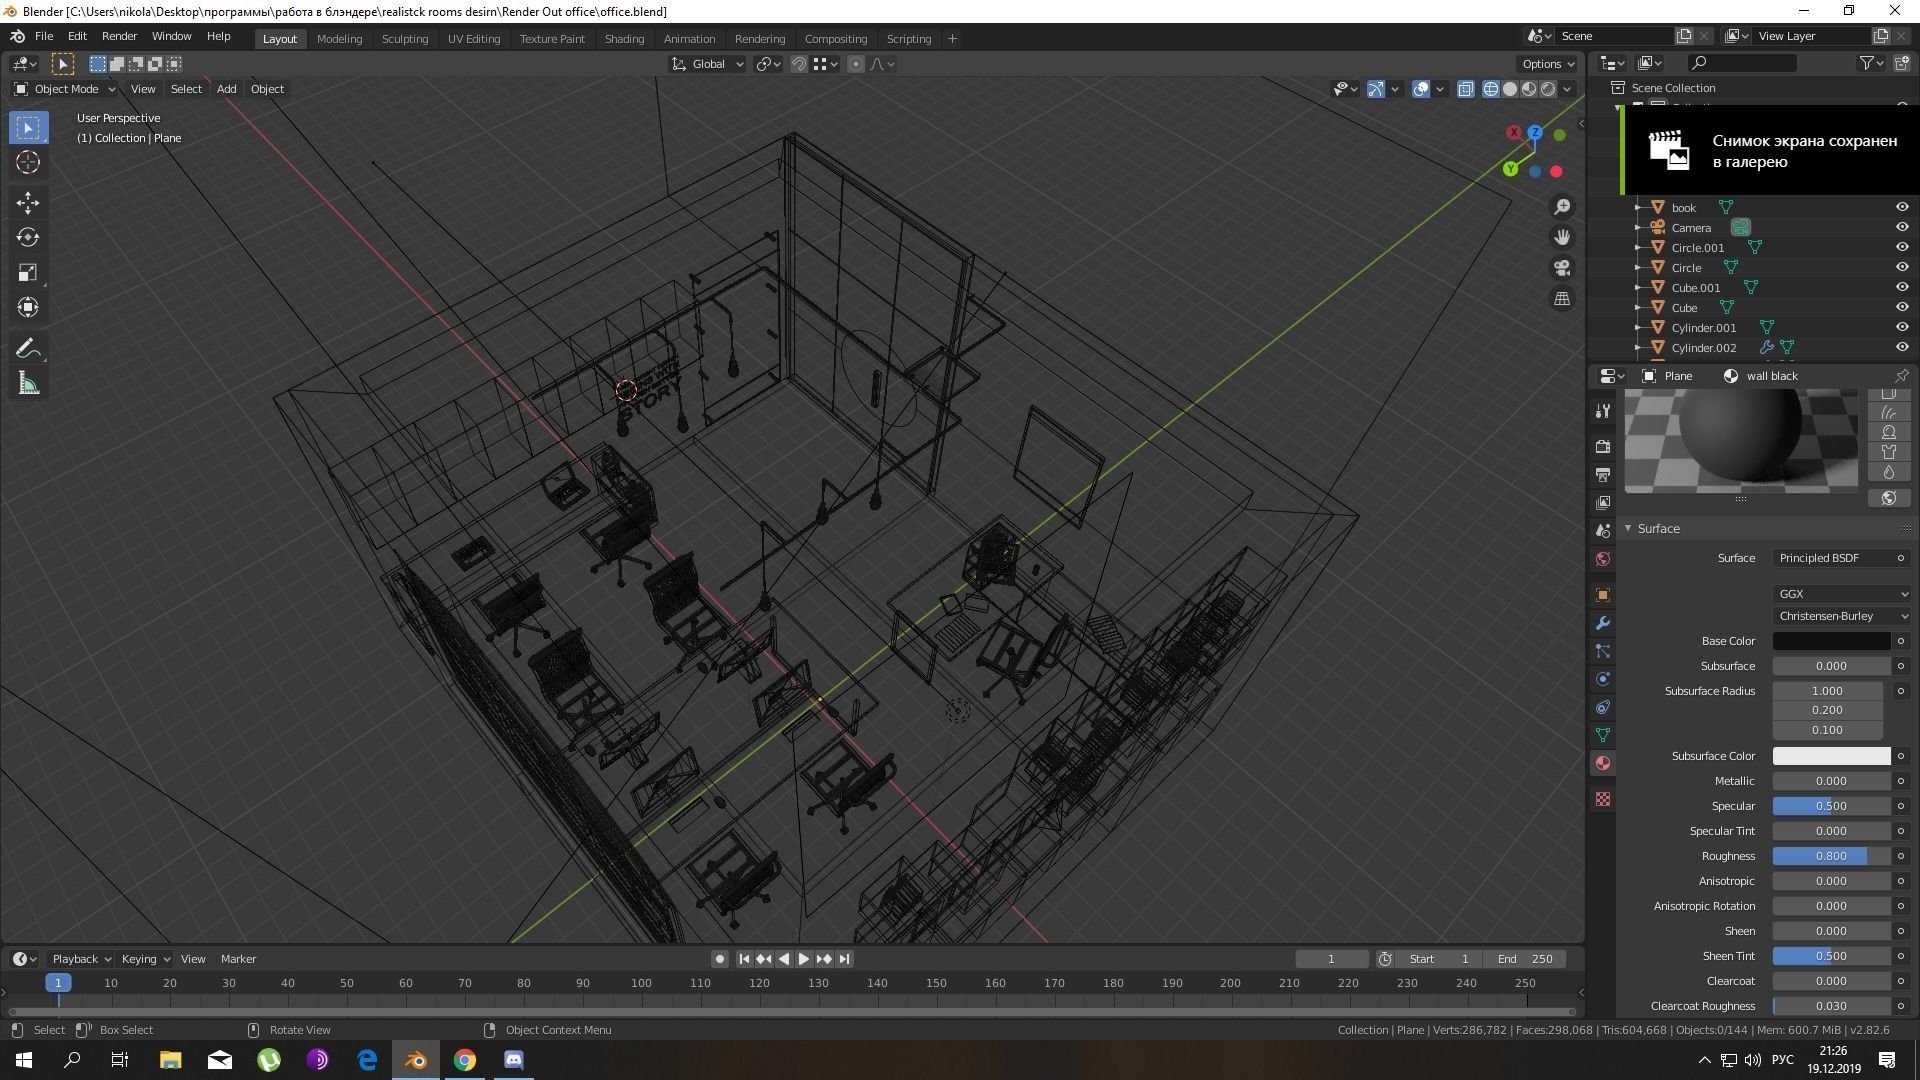Open Christensen-Burley subsurface method dropdown
The height and width of the screenshot is (1080, 1920).
(1843, 616)
